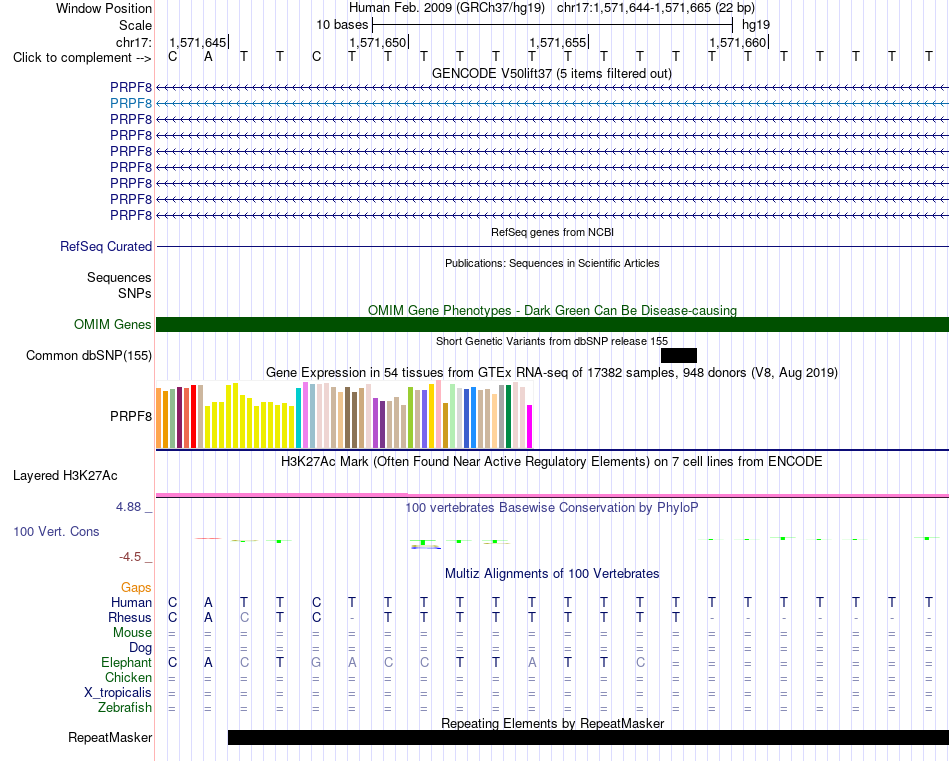This screenshot has height=761, width=950.
Task: Click the Dog species label
Action: 140,648
